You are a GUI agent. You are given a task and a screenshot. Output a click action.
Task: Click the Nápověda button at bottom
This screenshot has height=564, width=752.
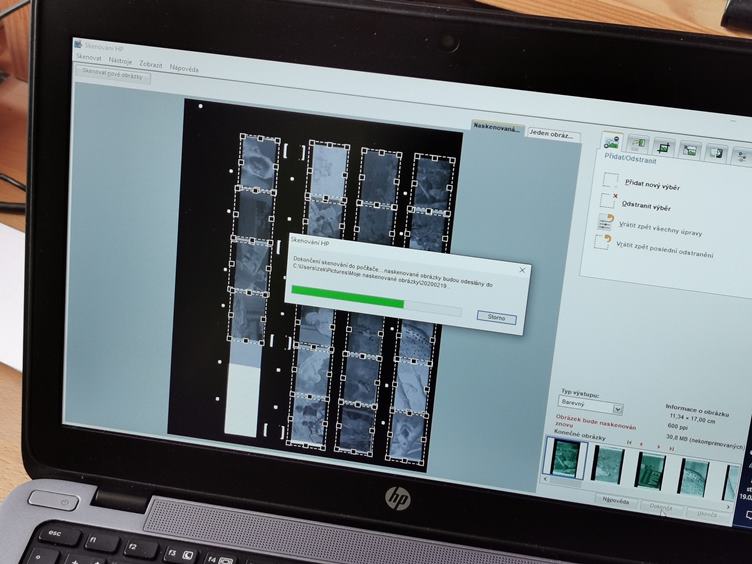pyautogui.click(x=616, y=501)
